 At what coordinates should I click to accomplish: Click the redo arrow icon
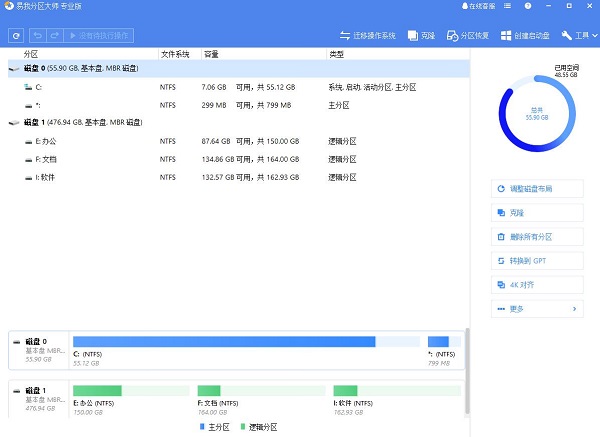tap(55, 36)
